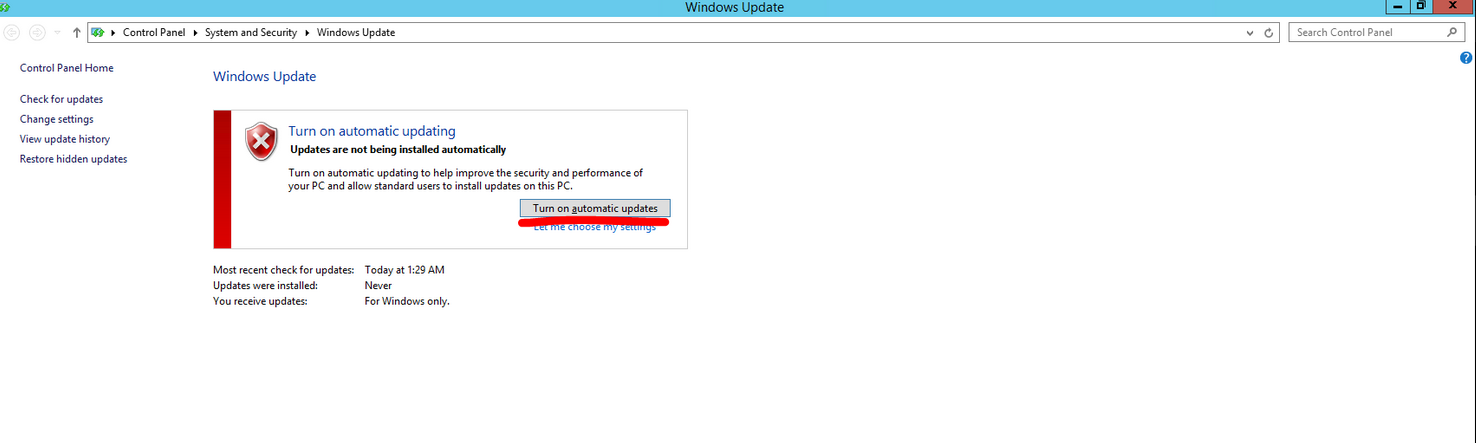Image resolution: width=1476 pixels, height=443 pixels.
Task: Click Restore hidden updates link
Action: [74, 159]
